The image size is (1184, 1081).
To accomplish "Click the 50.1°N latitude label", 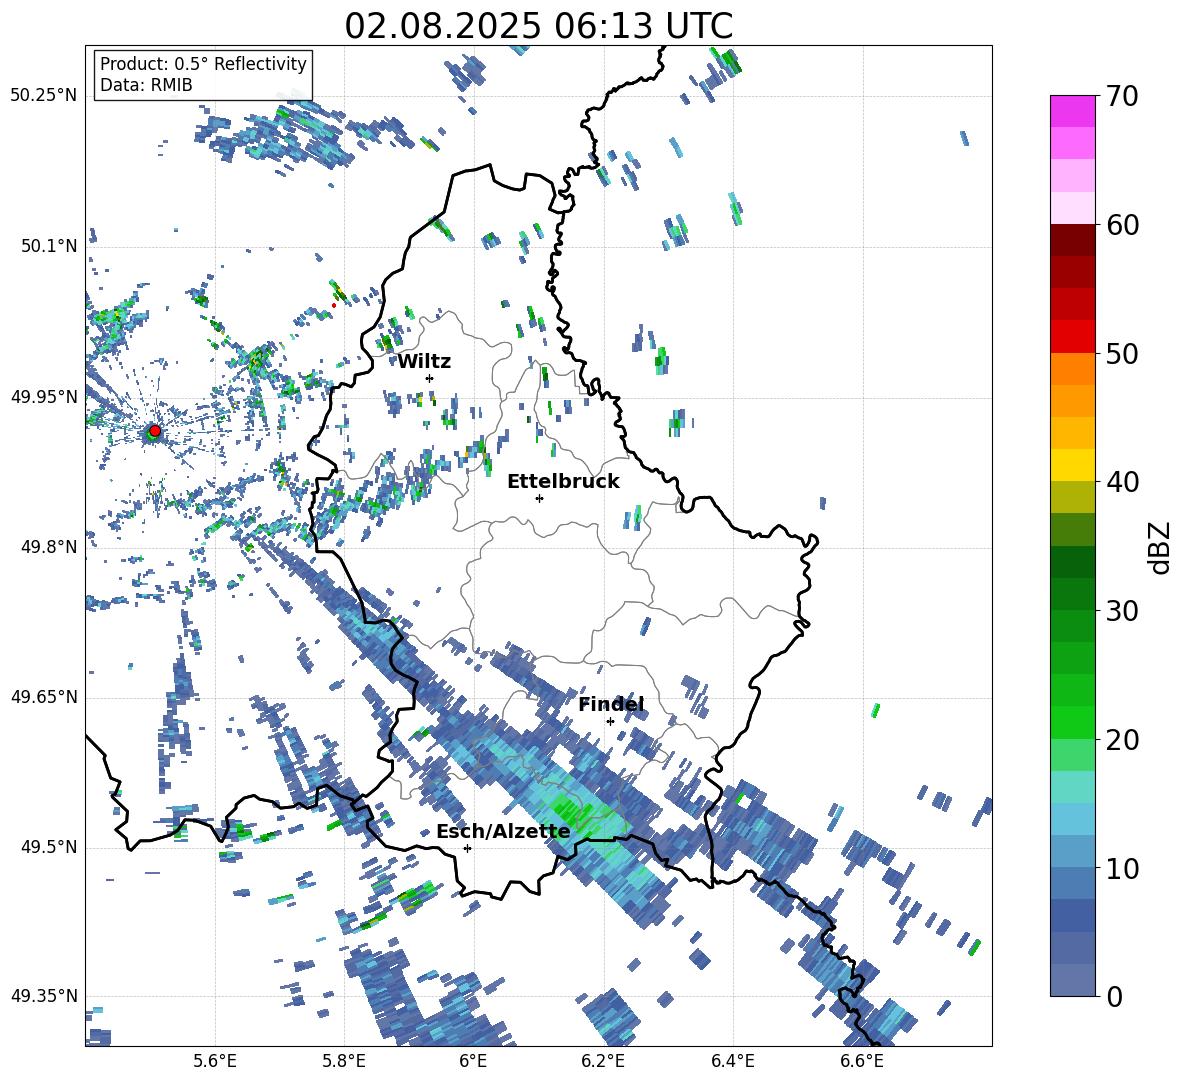I will click(49, 246).
